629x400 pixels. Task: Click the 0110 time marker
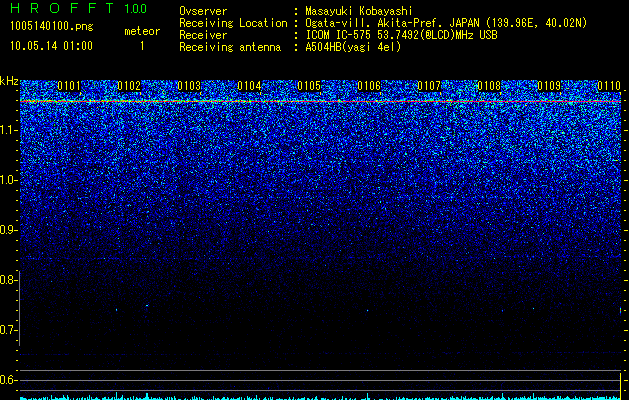pos(609,86)
